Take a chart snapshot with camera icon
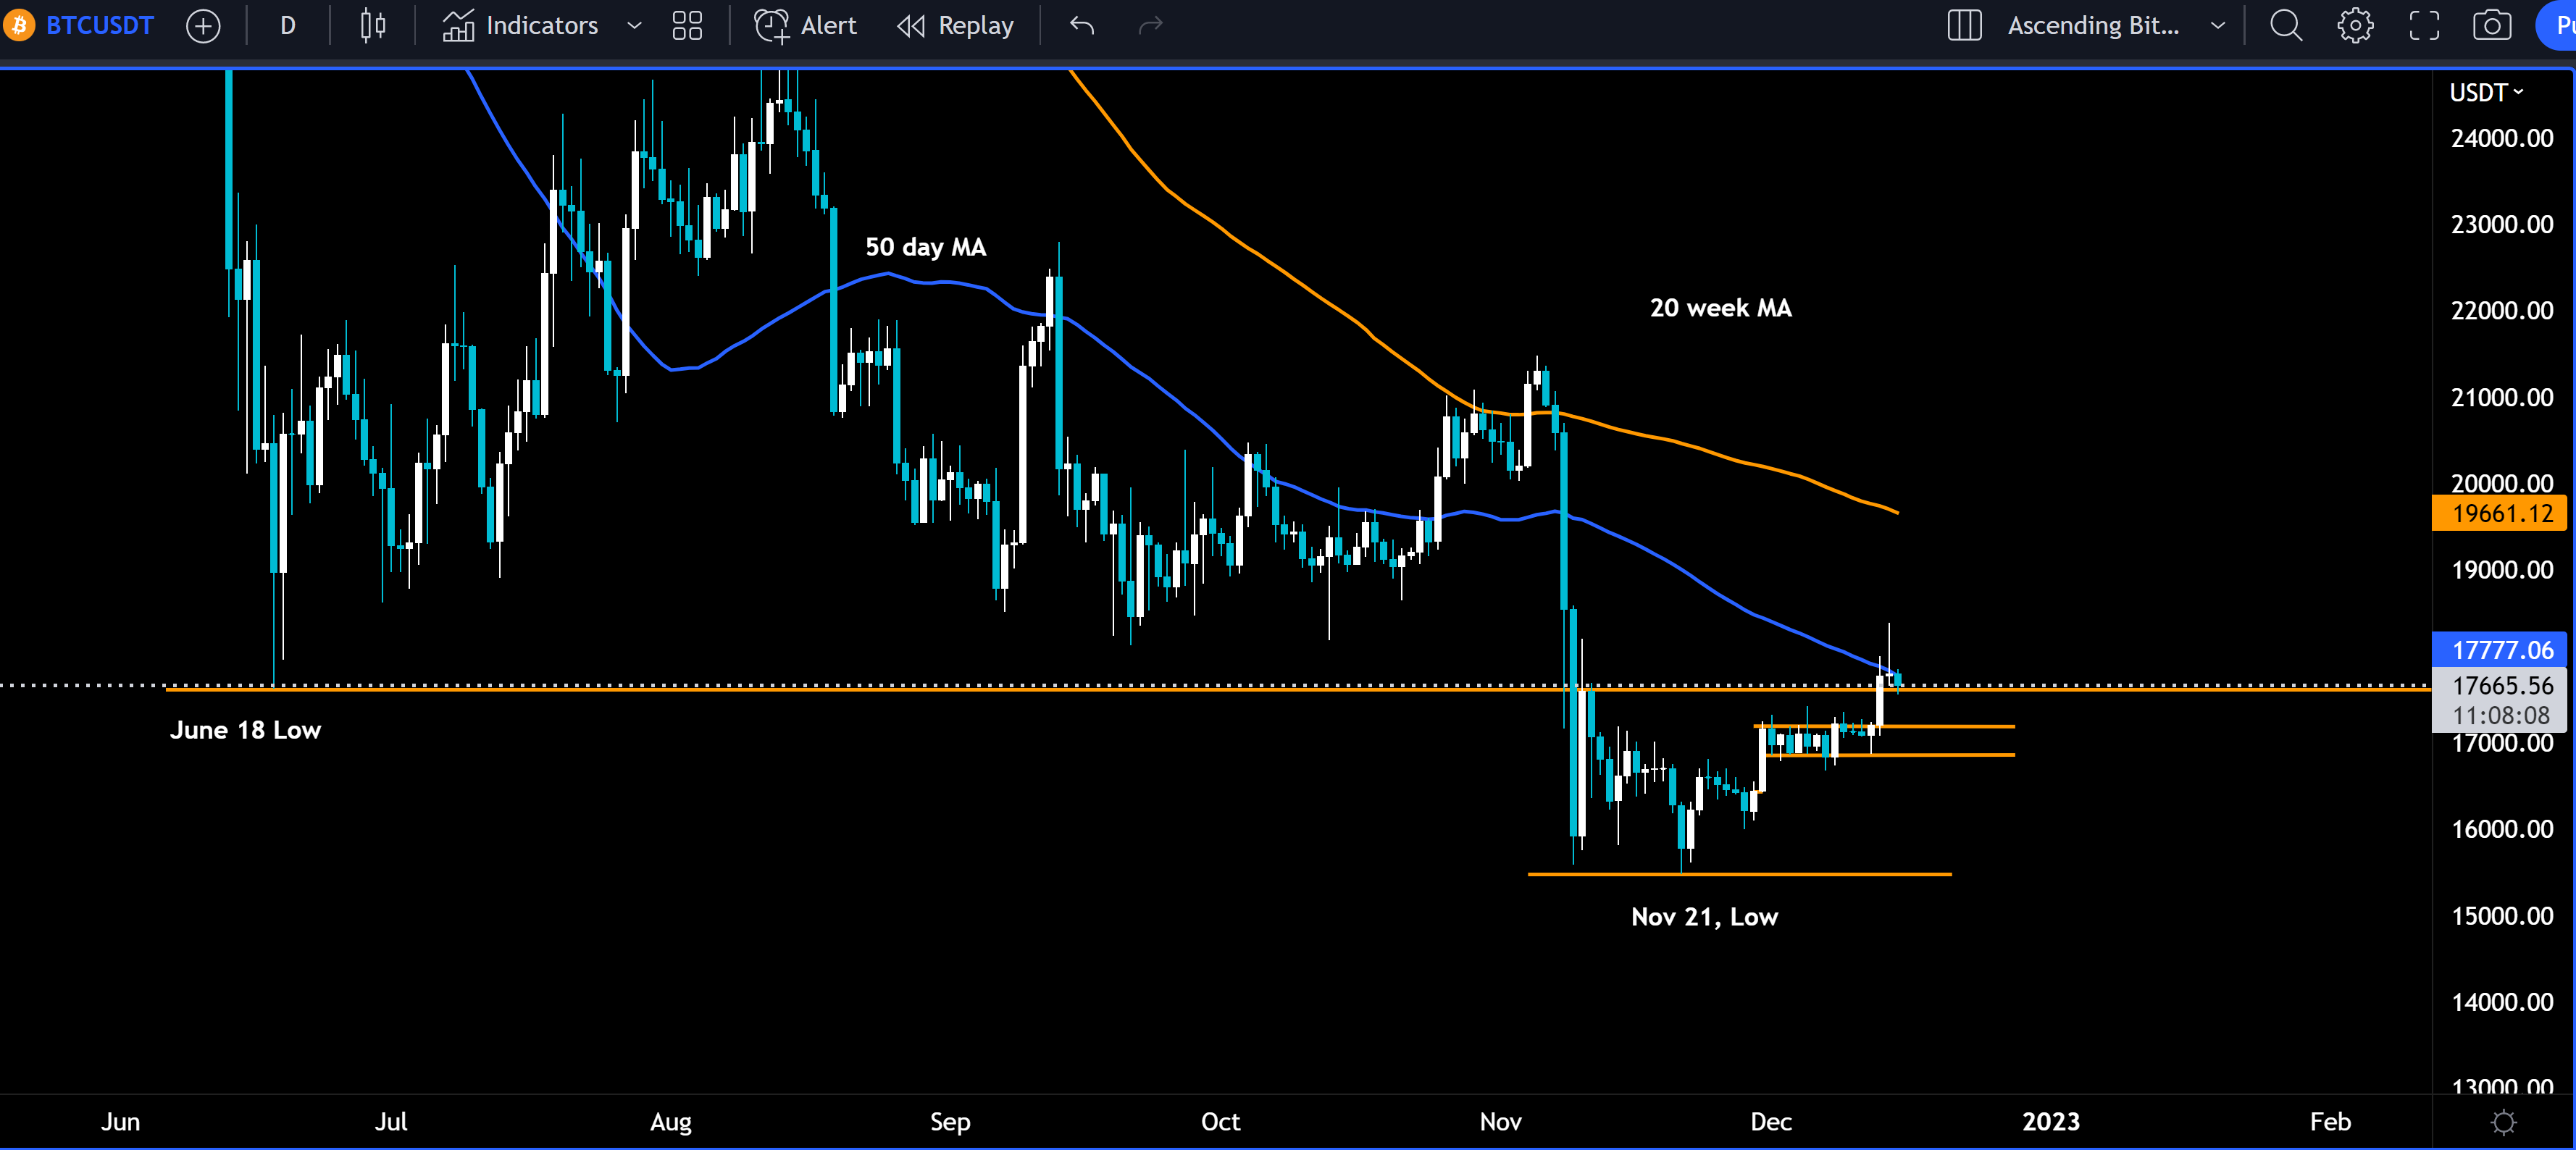Viewport: 2576px width, 1150px height. coord(2492,26)
